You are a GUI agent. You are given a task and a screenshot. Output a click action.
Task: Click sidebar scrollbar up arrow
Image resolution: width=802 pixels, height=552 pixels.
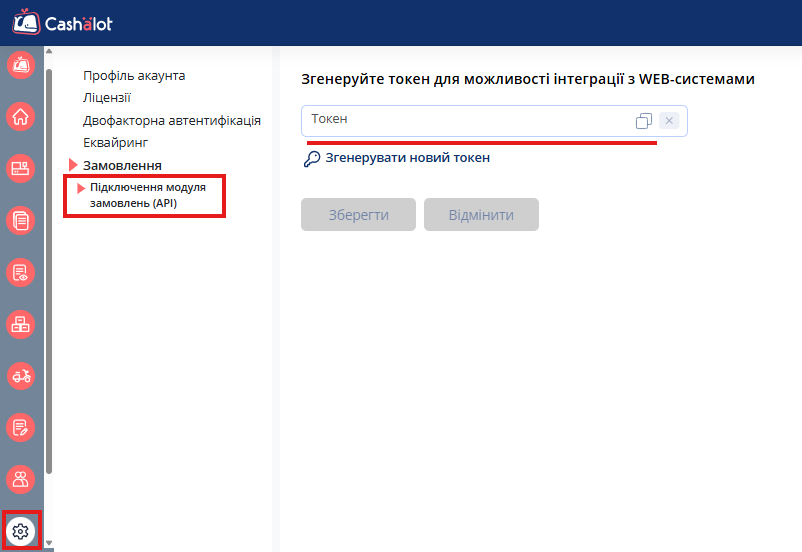49,51
